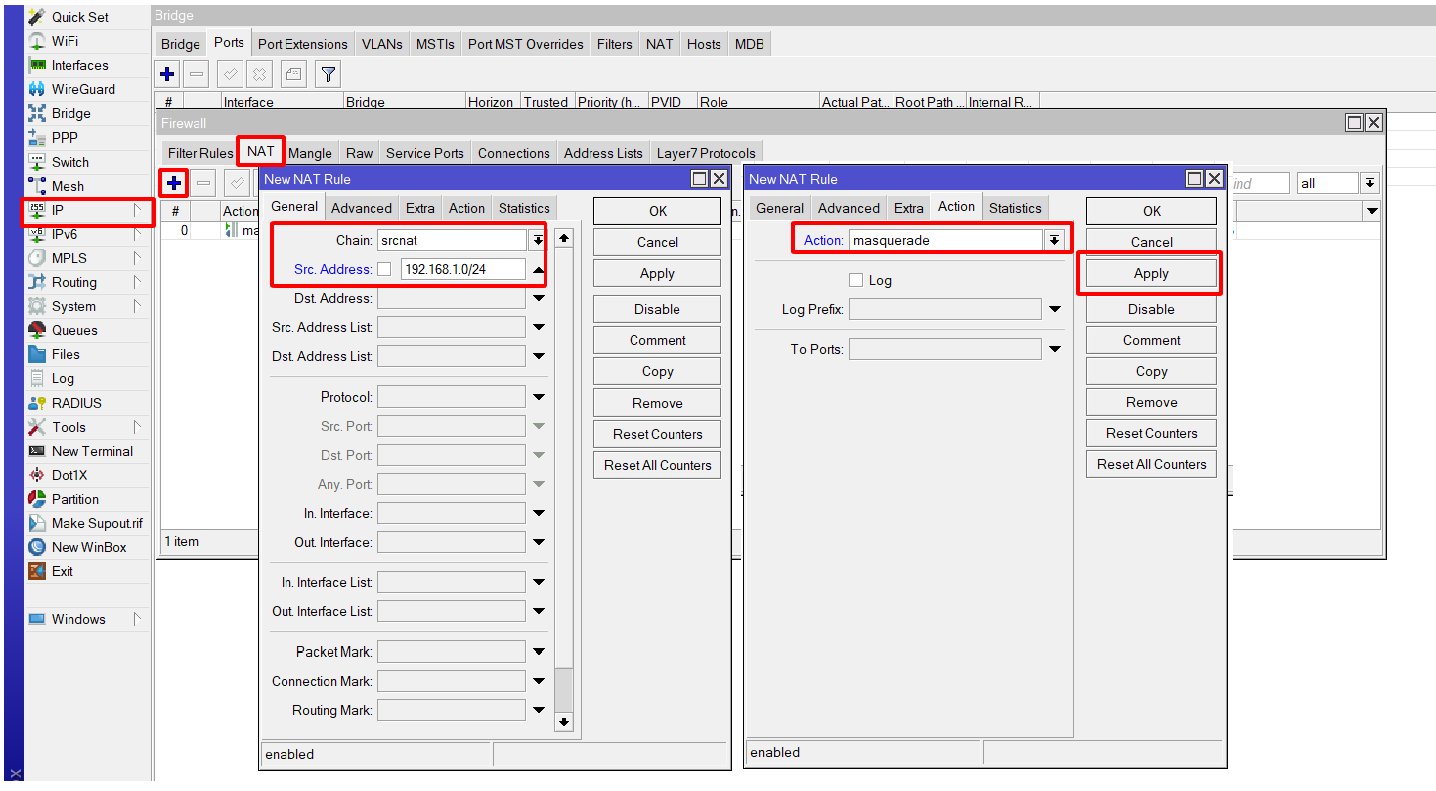Click the filter funnel icon in Bridge toolbar
The width and height of the screenshot is (1436, 791).
[328, 74]
